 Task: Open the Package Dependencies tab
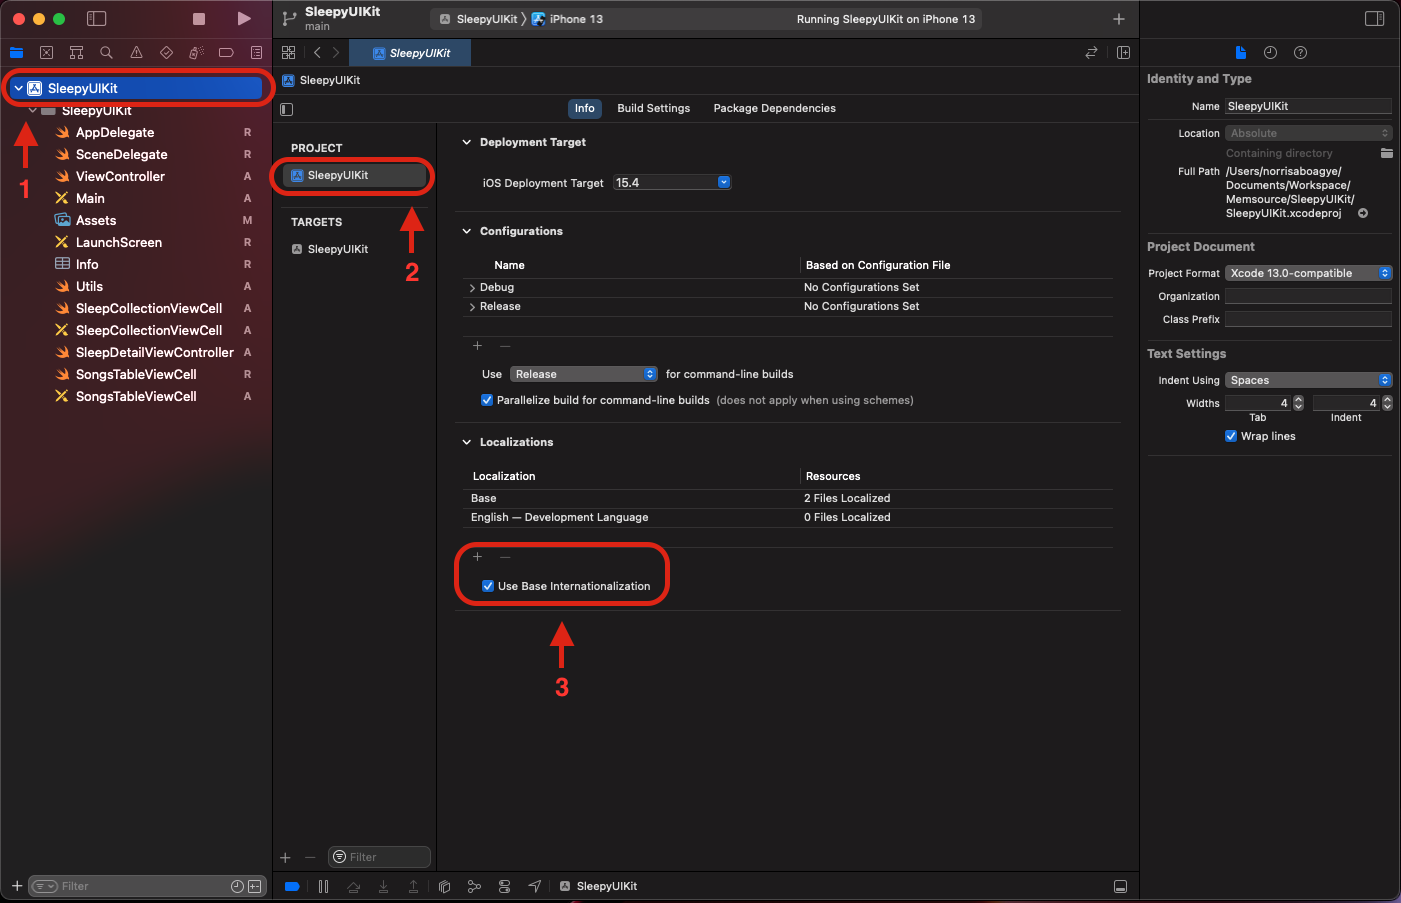click(x=774, y=108)
